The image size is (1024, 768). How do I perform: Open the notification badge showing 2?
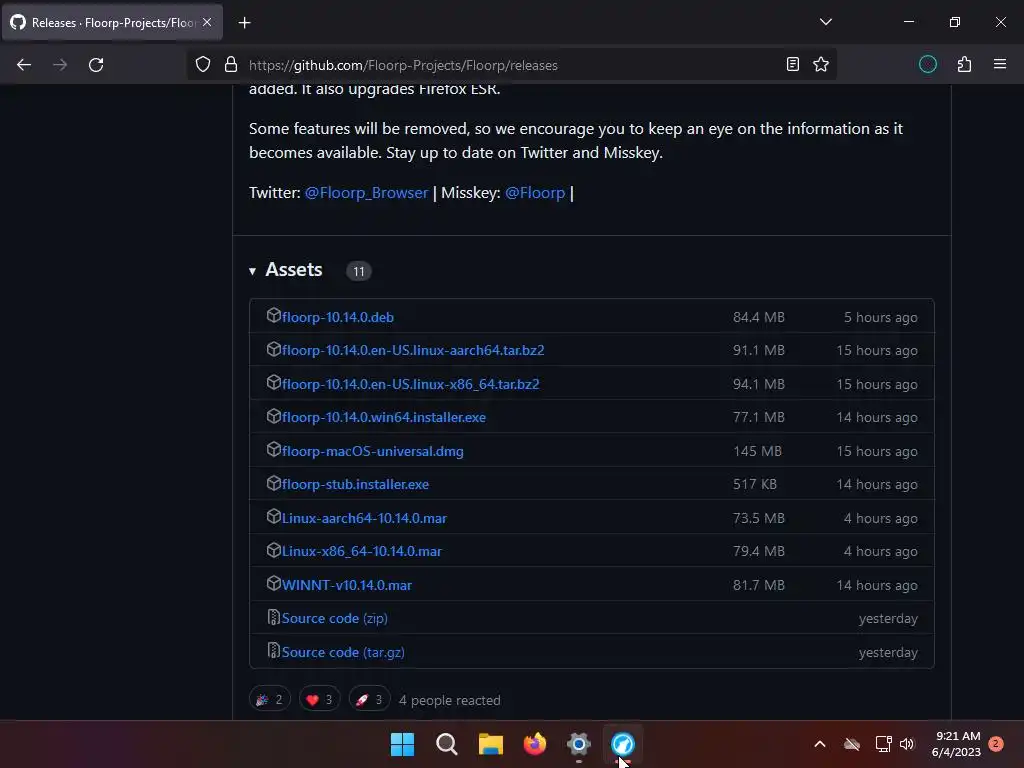coord(995,743)
